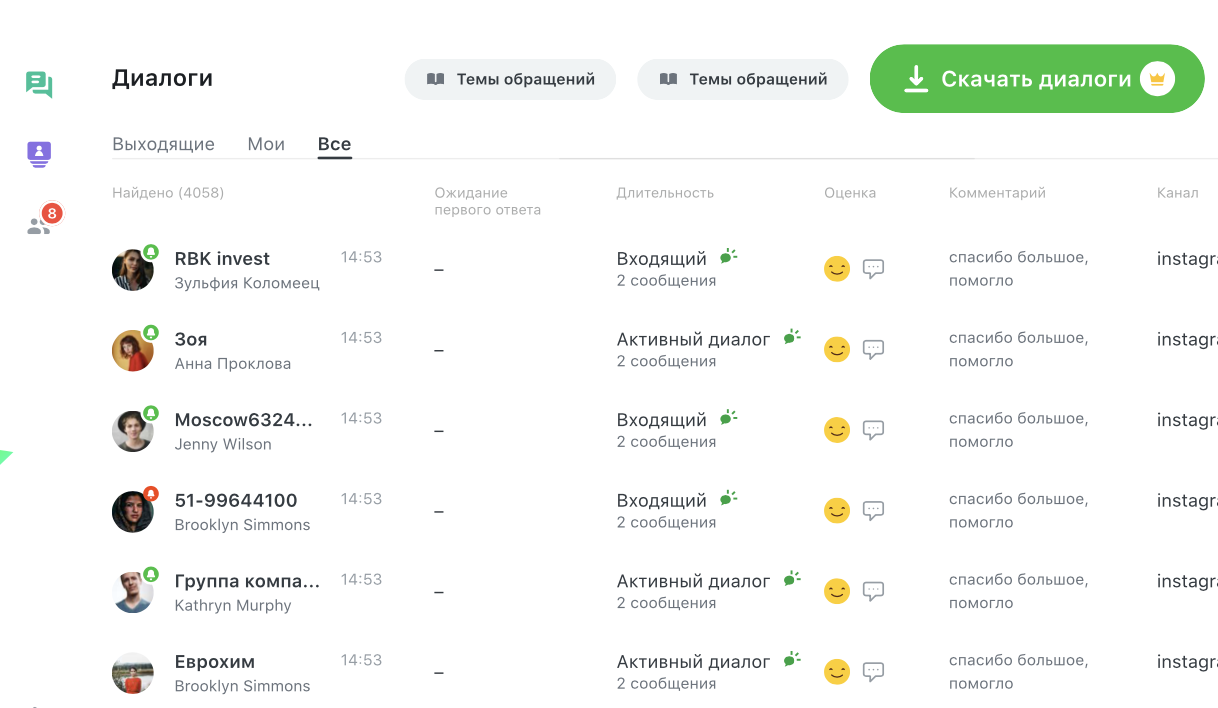
Task: Select the Все tab
Action: [x=334, y=144]
